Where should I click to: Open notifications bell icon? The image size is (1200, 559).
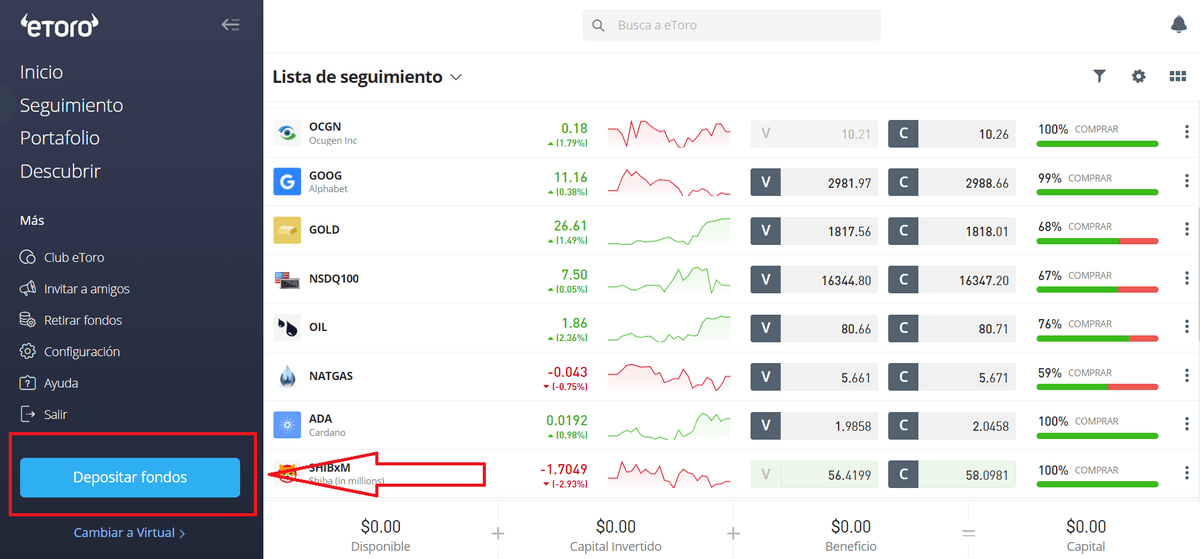point(1179,25)
